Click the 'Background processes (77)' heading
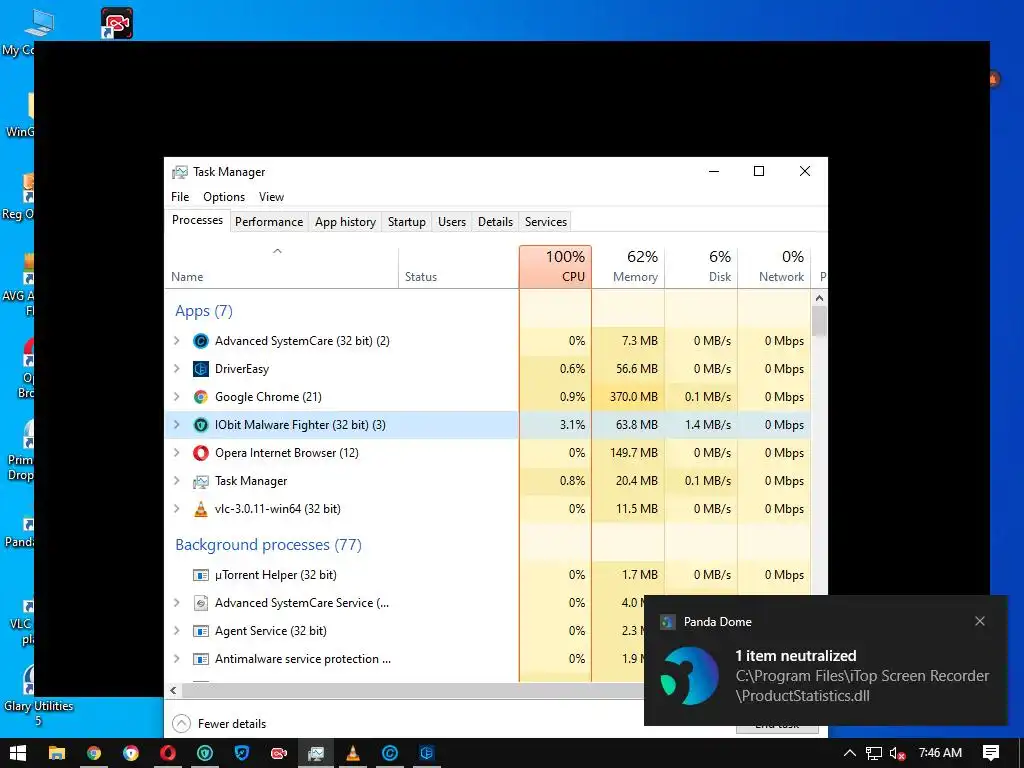The image size is (1024, 768). pyautogui.click(x=268, y=545)
